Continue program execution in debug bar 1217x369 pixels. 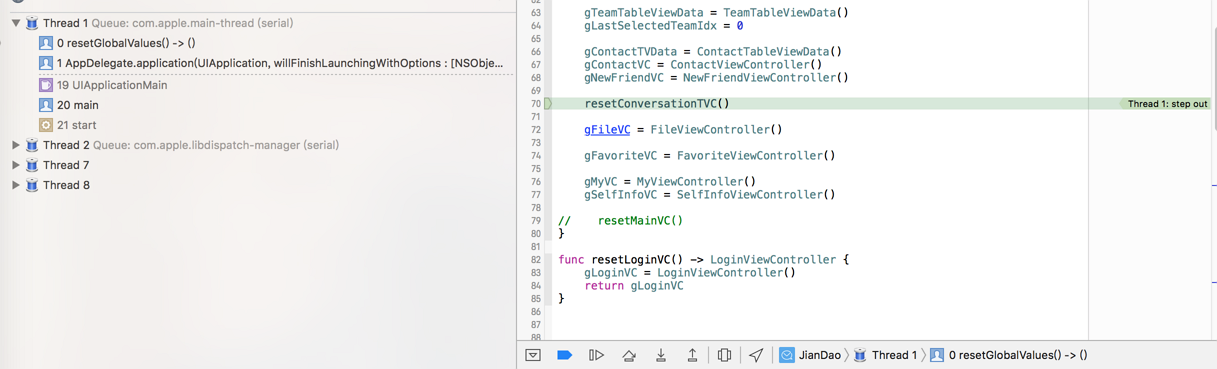tap(596, 355)
